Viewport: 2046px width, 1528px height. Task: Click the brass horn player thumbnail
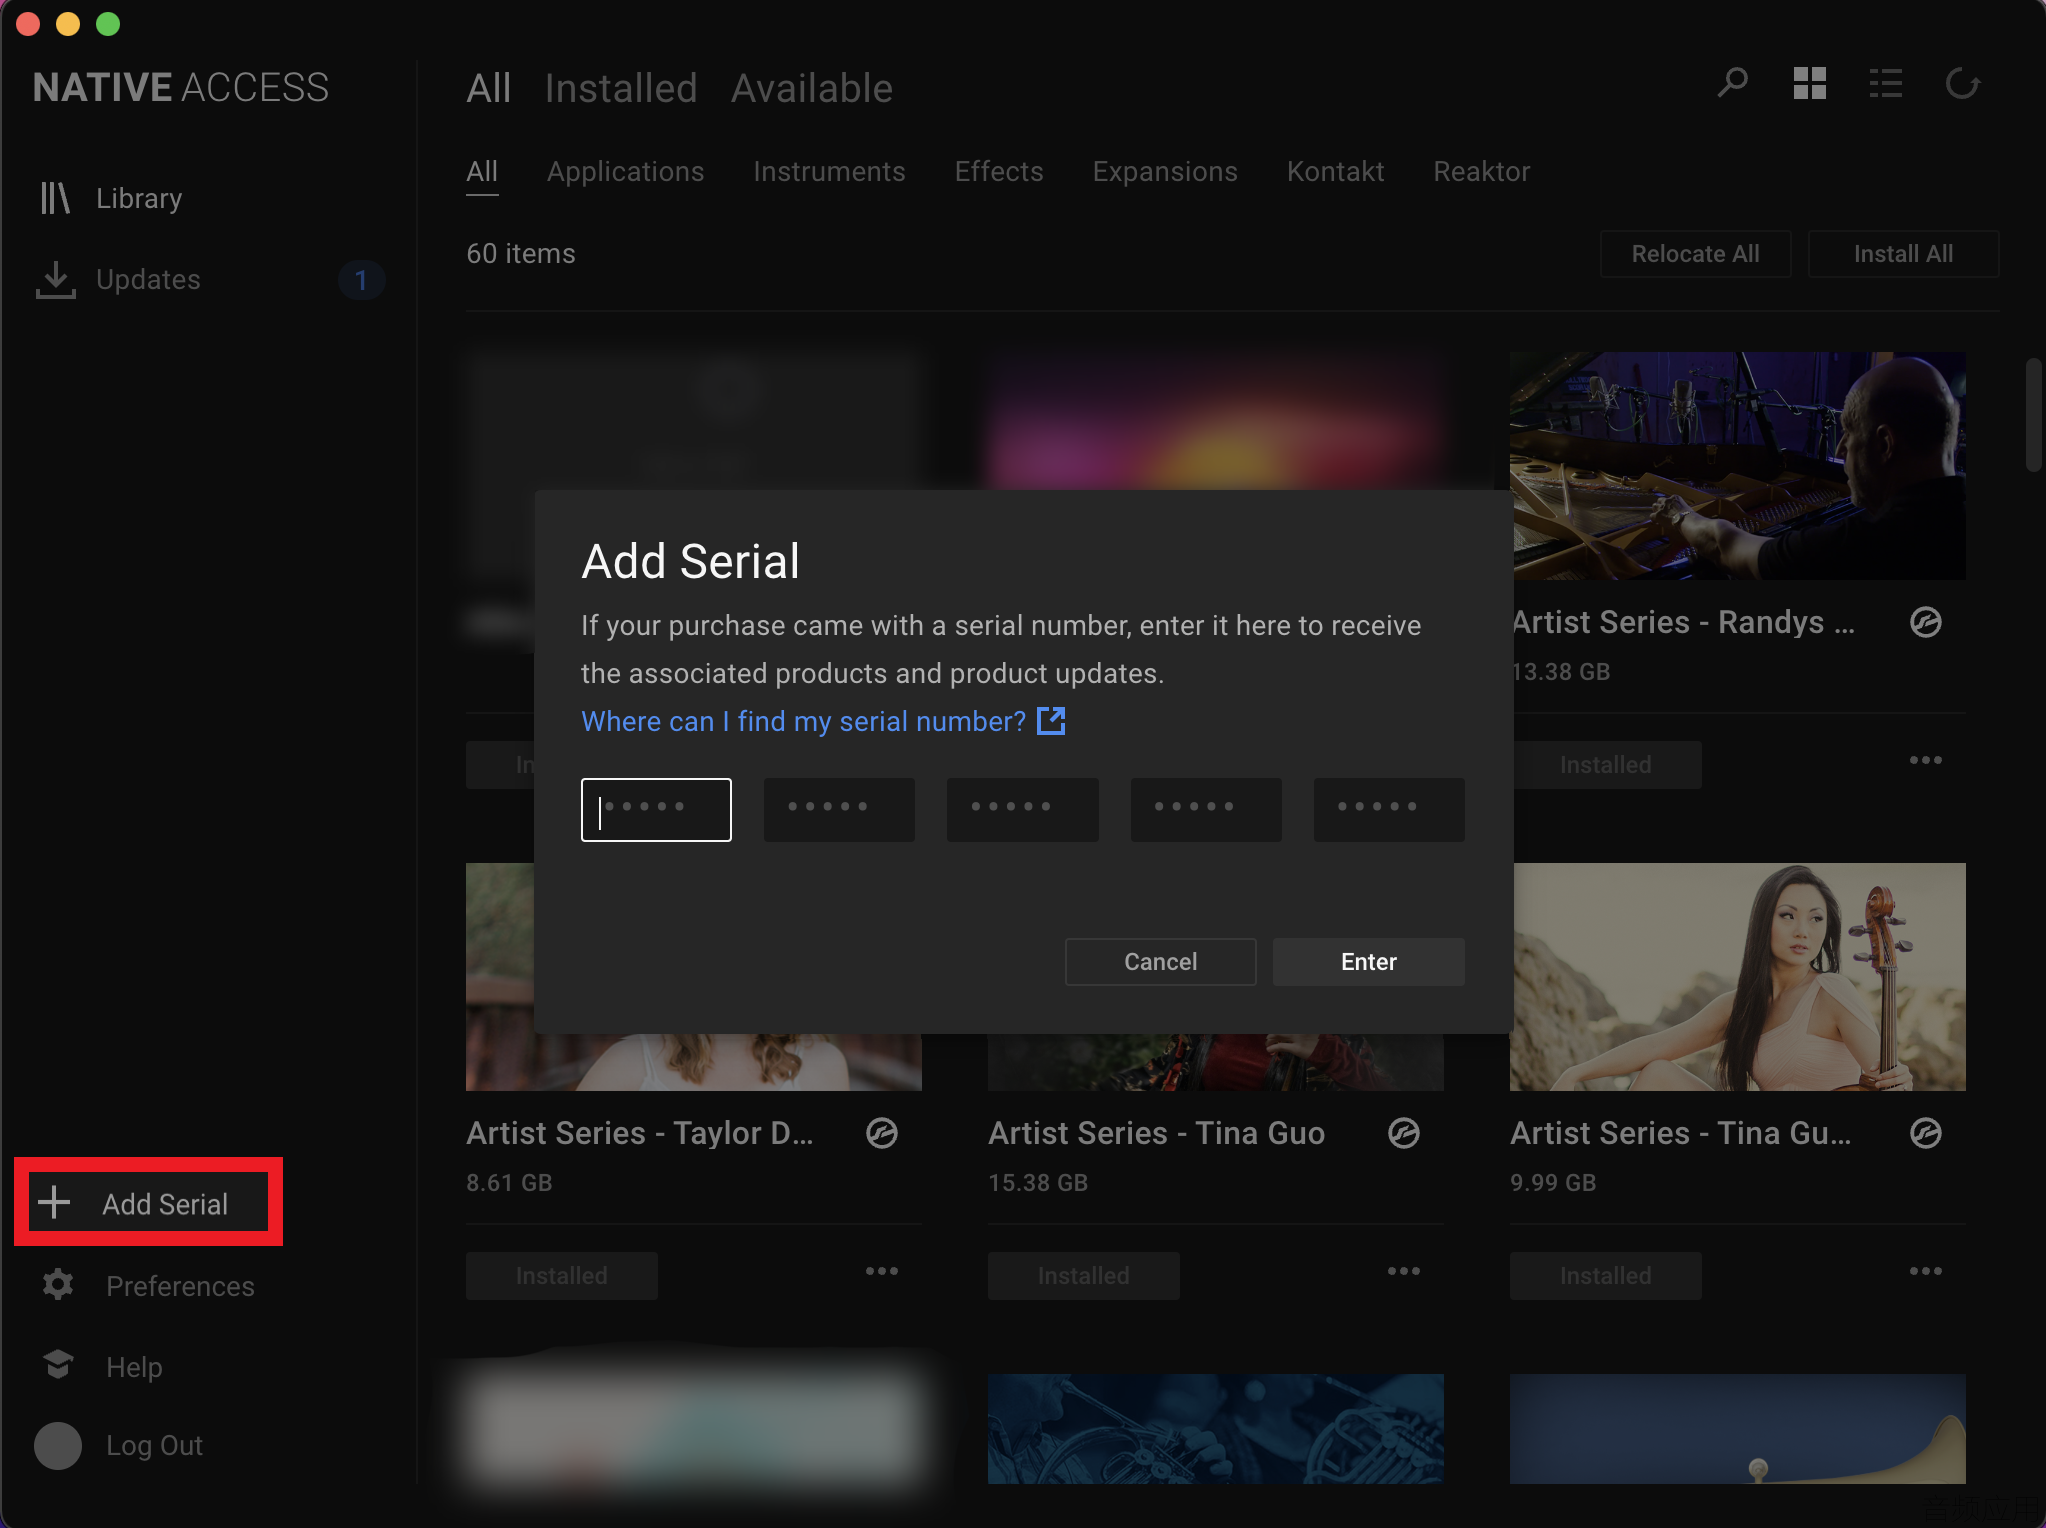click(1215, 1428)
